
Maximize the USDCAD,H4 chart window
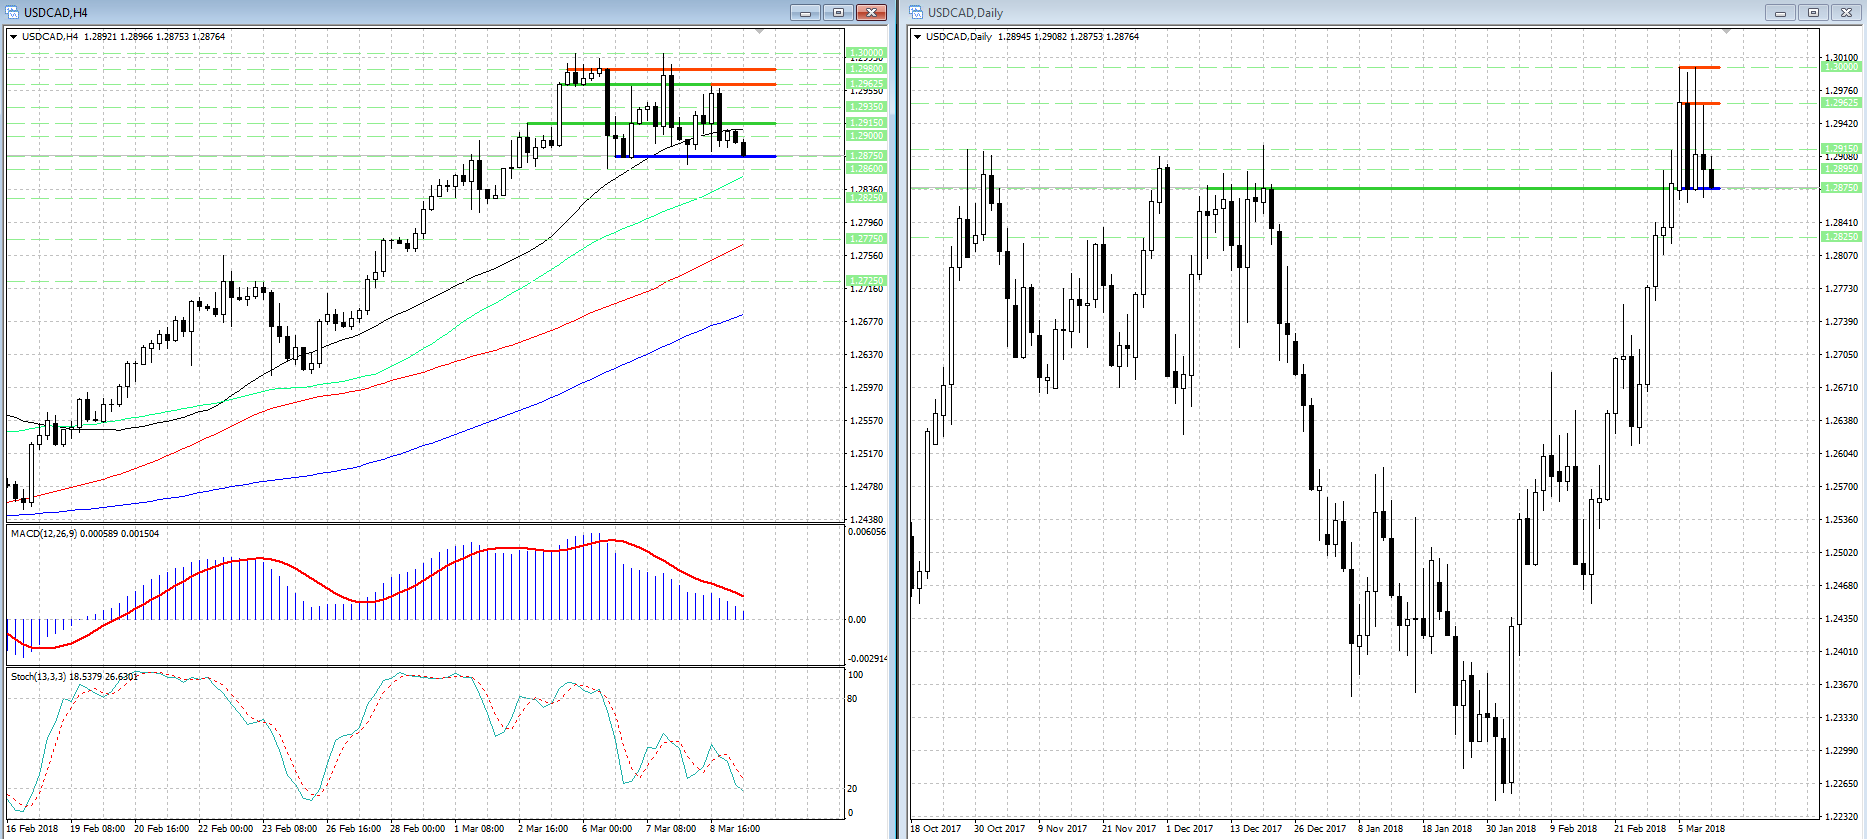point(838,13)
